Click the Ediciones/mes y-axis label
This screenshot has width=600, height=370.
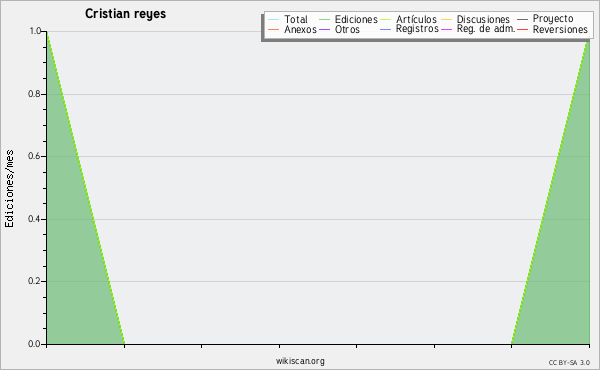click(x=9, y=189)
